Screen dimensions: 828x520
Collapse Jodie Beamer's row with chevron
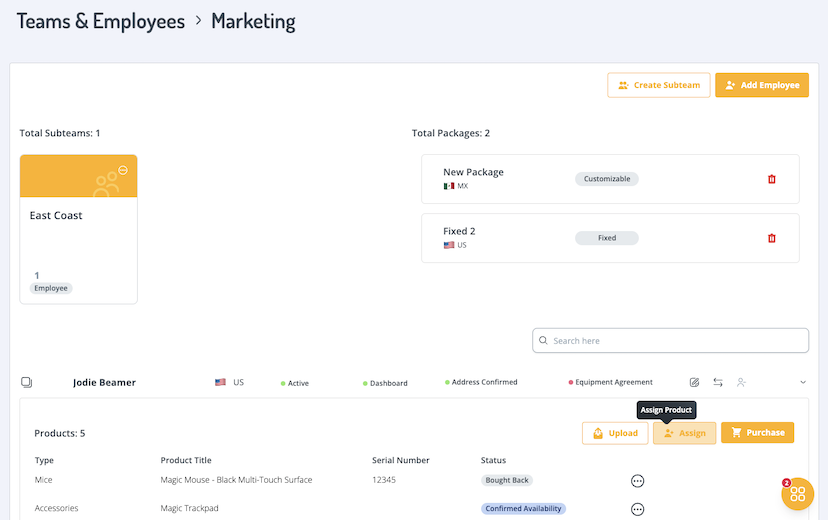tap(802, 382)
